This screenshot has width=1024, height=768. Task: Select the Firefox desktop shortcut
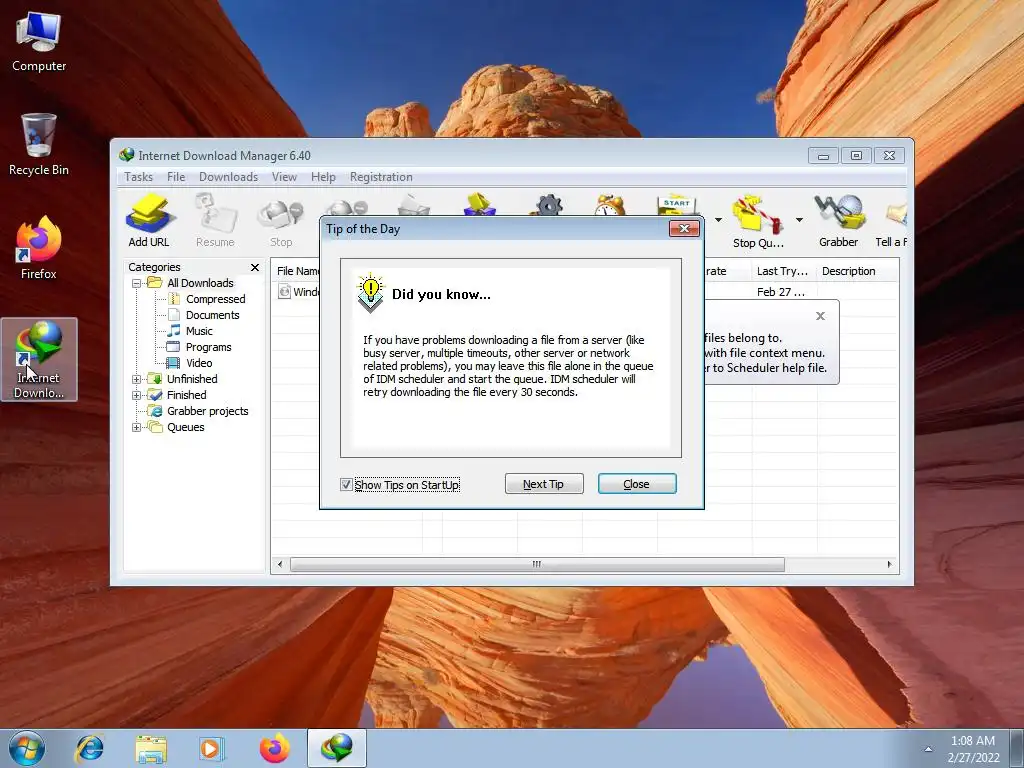click(x=39, y=248)
